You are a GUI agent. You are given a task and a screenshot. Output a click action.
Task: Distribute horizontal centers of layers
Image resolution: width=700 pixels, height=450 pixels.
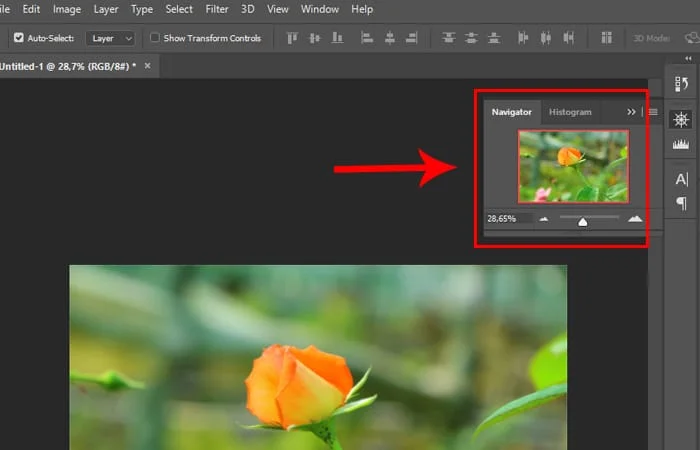[546, 38]
